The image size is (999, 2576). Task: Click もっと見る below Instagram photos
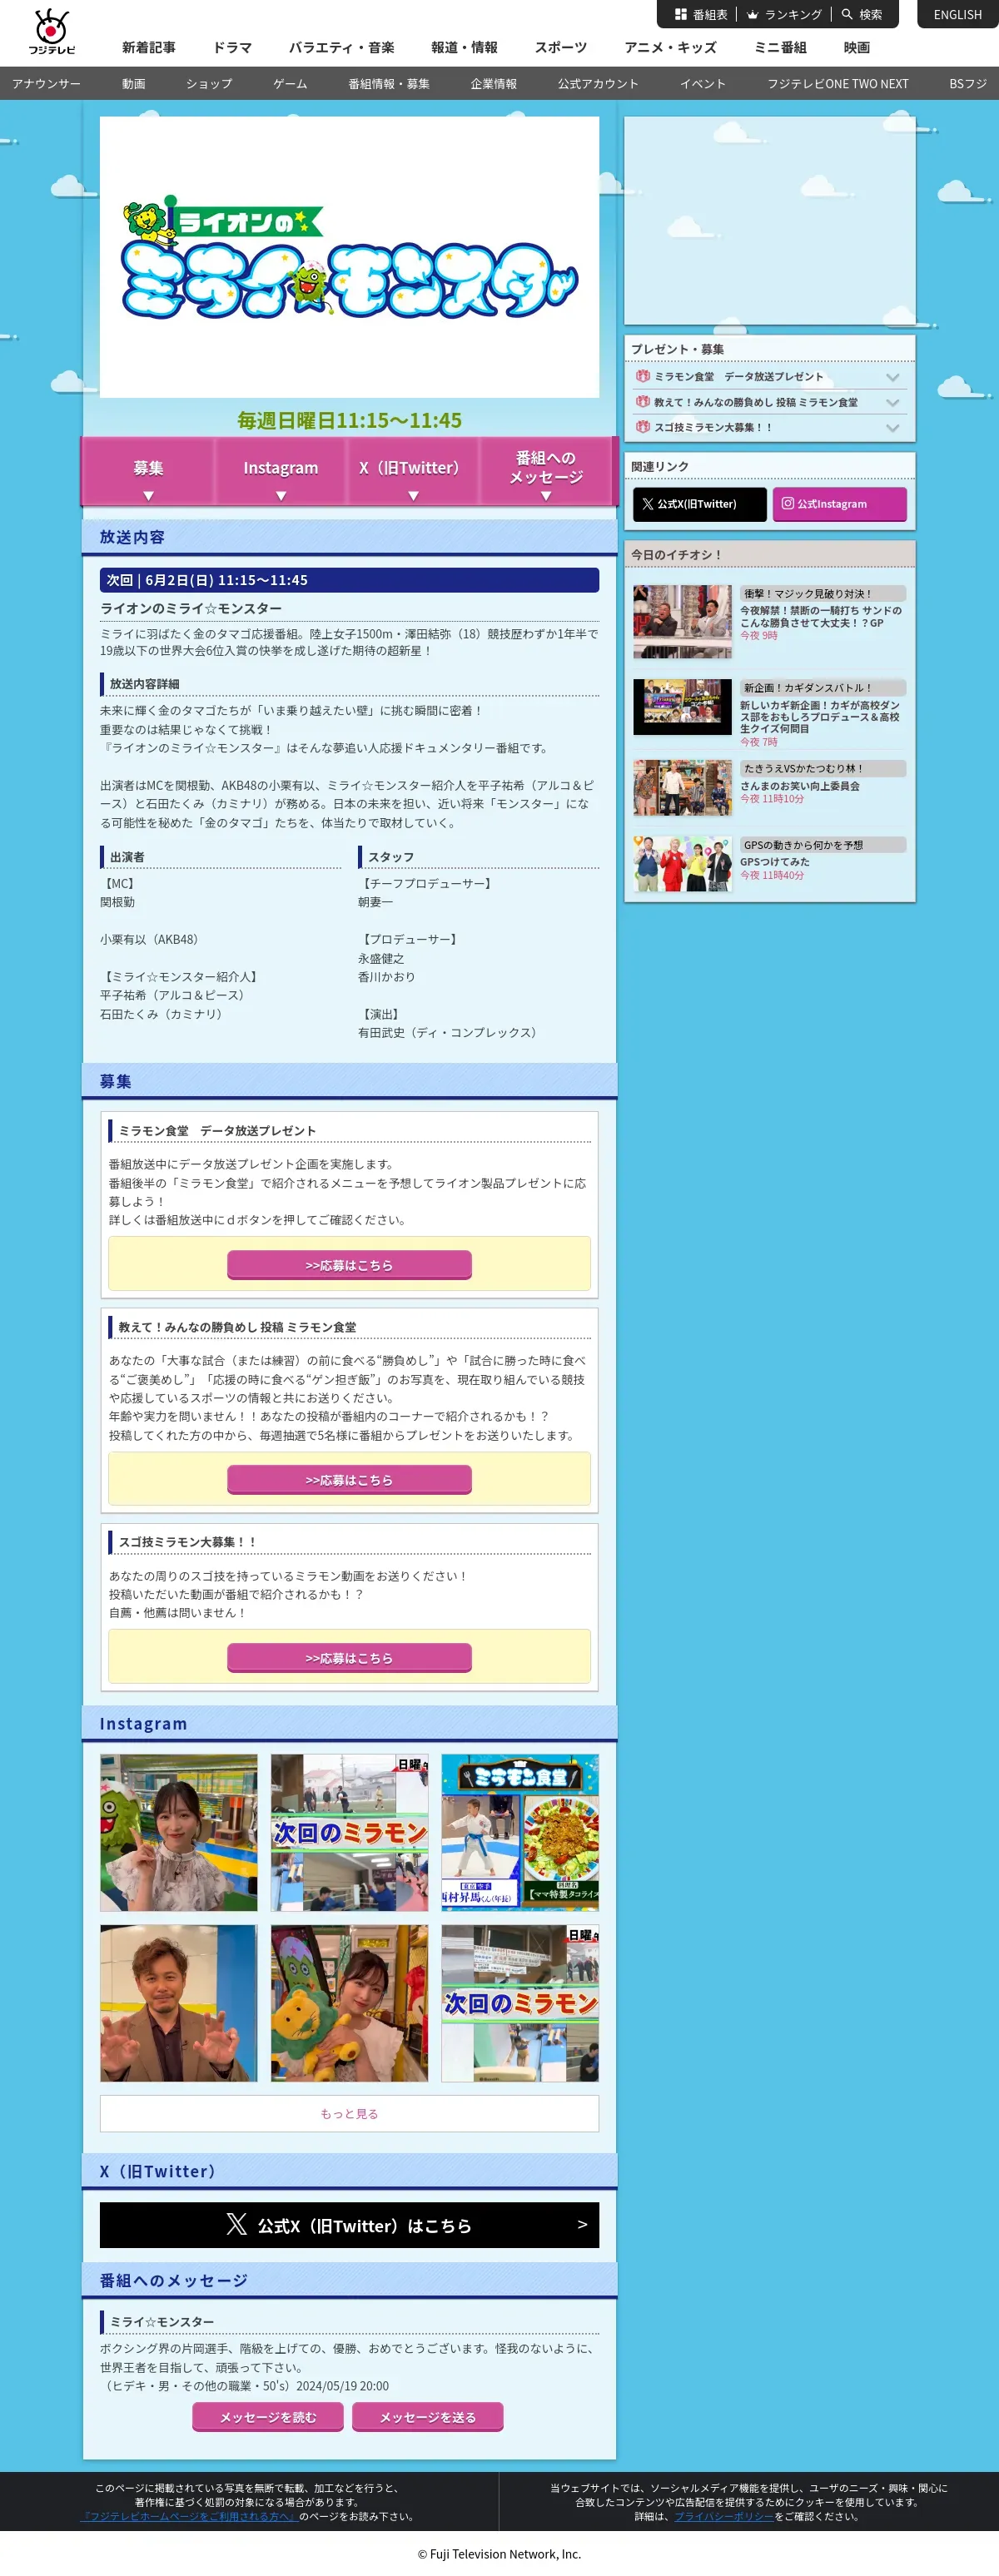pos(349,2113)
